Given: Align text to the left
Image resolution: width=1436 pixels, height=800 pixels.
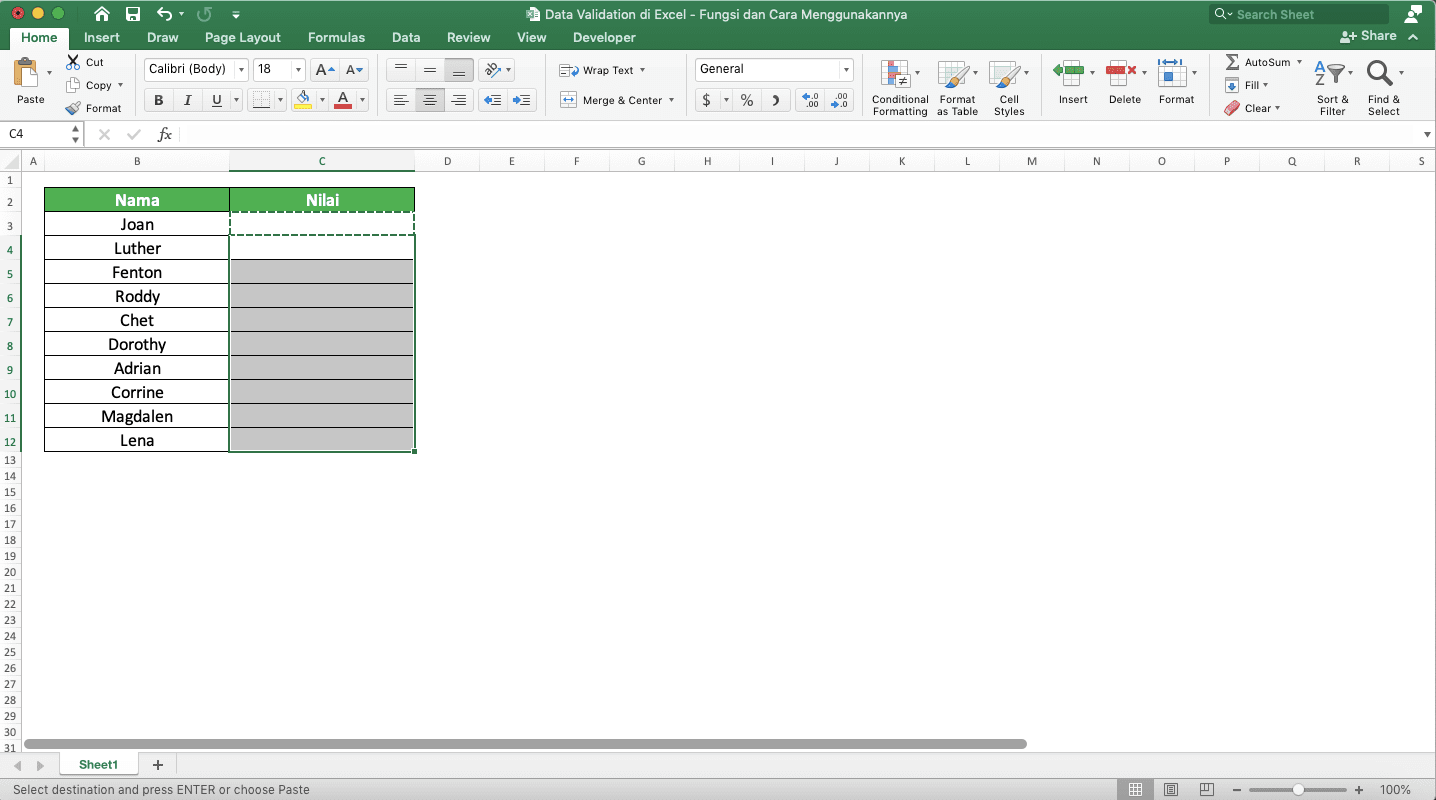Looking at the screenshot, I should point(401,100).
